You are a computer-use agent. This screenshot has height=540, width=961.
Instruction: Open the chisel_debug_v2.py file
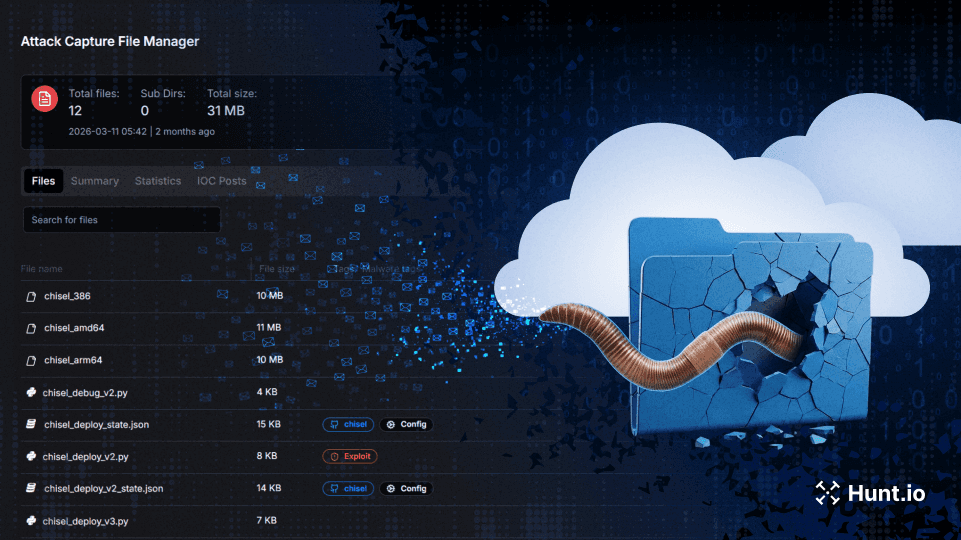tap(85, 393)
